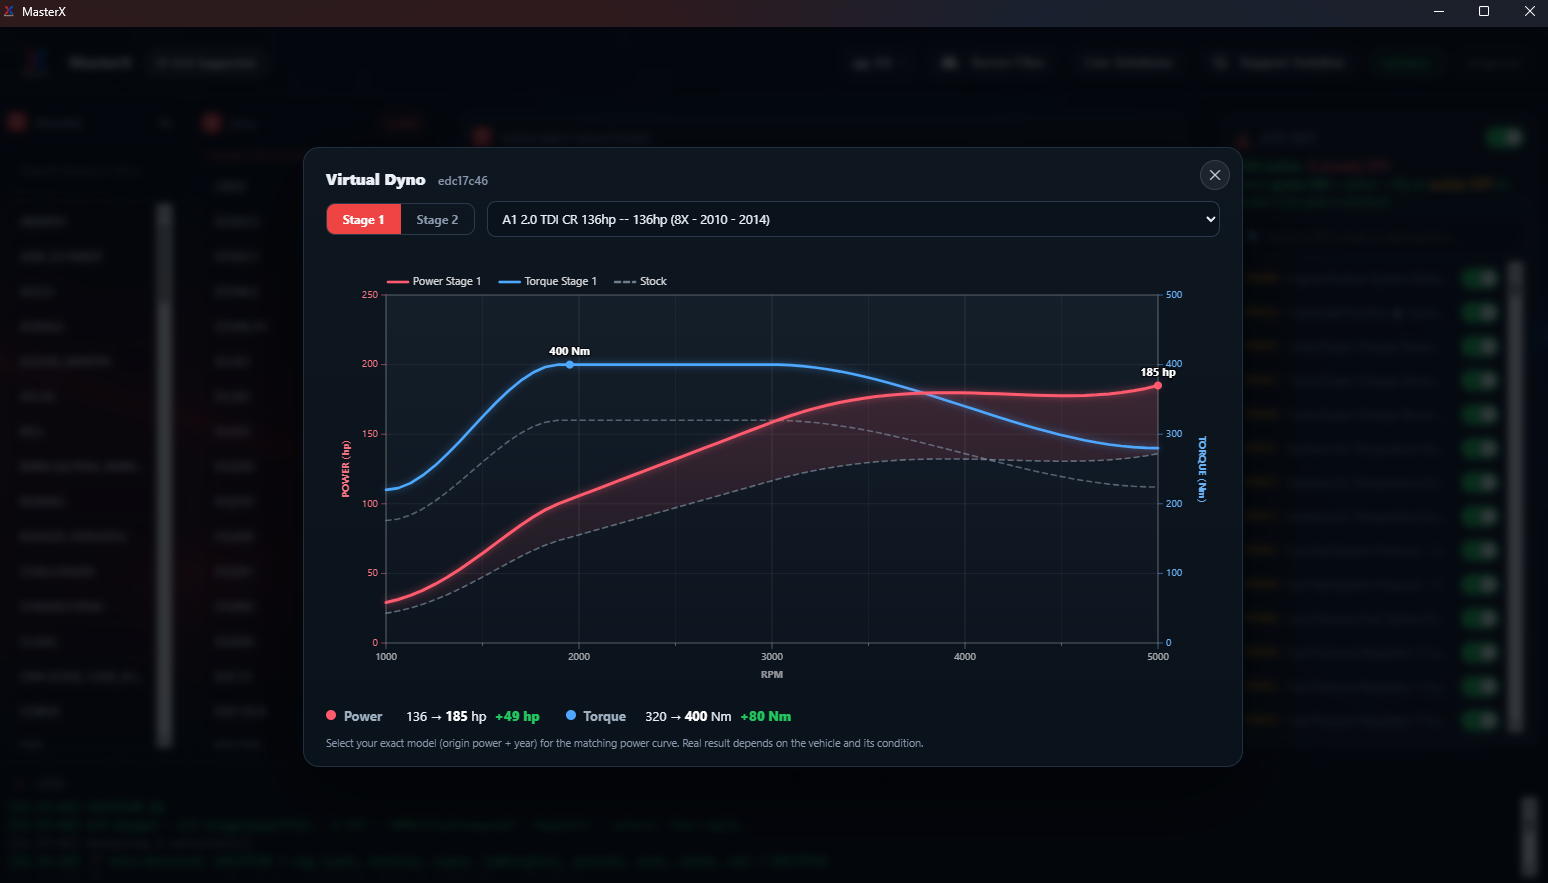Minimize the MasterX window
The width and height of the screenshot is (1548, 883).
[1439, 12]
